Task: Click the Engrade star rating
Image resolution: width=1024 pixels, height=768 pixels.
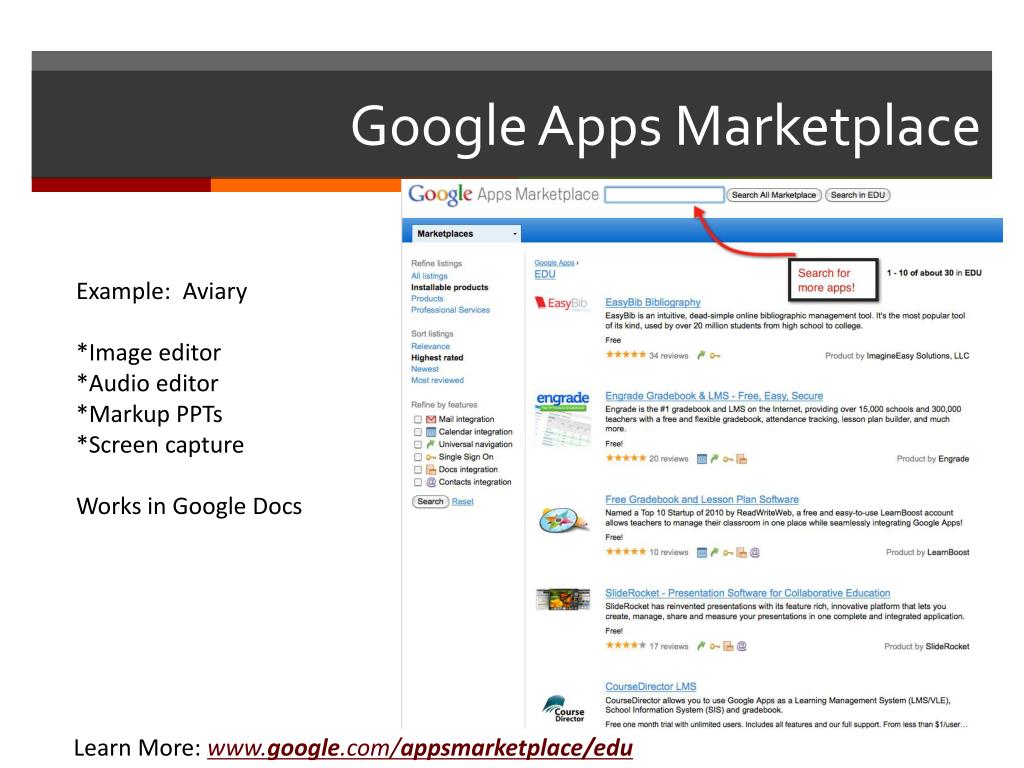Action: pos(626,458)
